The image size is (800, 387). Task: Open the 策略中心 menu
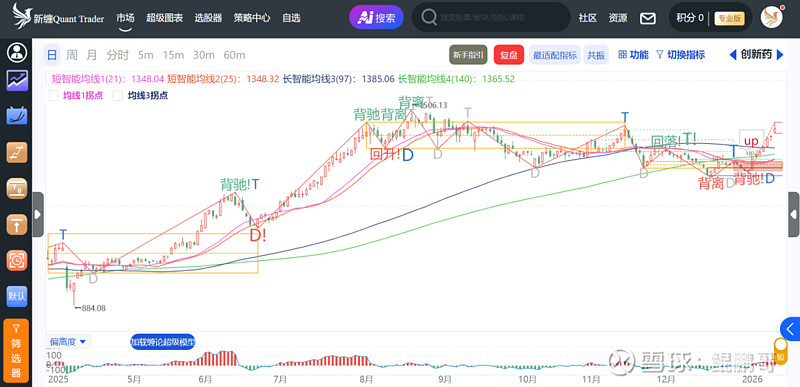pyautogui.click(x=252, y=18)
